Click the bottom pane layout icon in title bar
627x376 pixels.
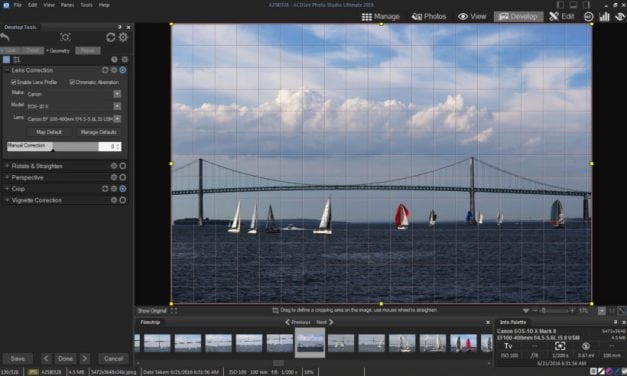coord(573,5)
